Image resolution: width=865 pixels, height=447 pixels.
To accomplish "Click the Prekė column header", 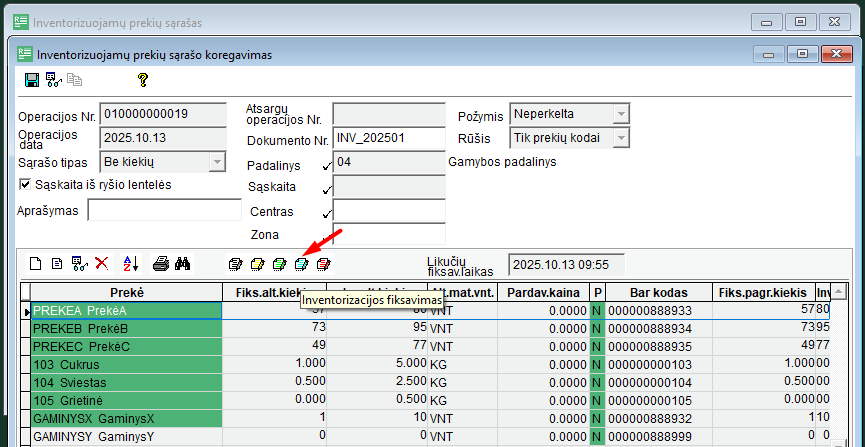I will [x=126, y=292].
